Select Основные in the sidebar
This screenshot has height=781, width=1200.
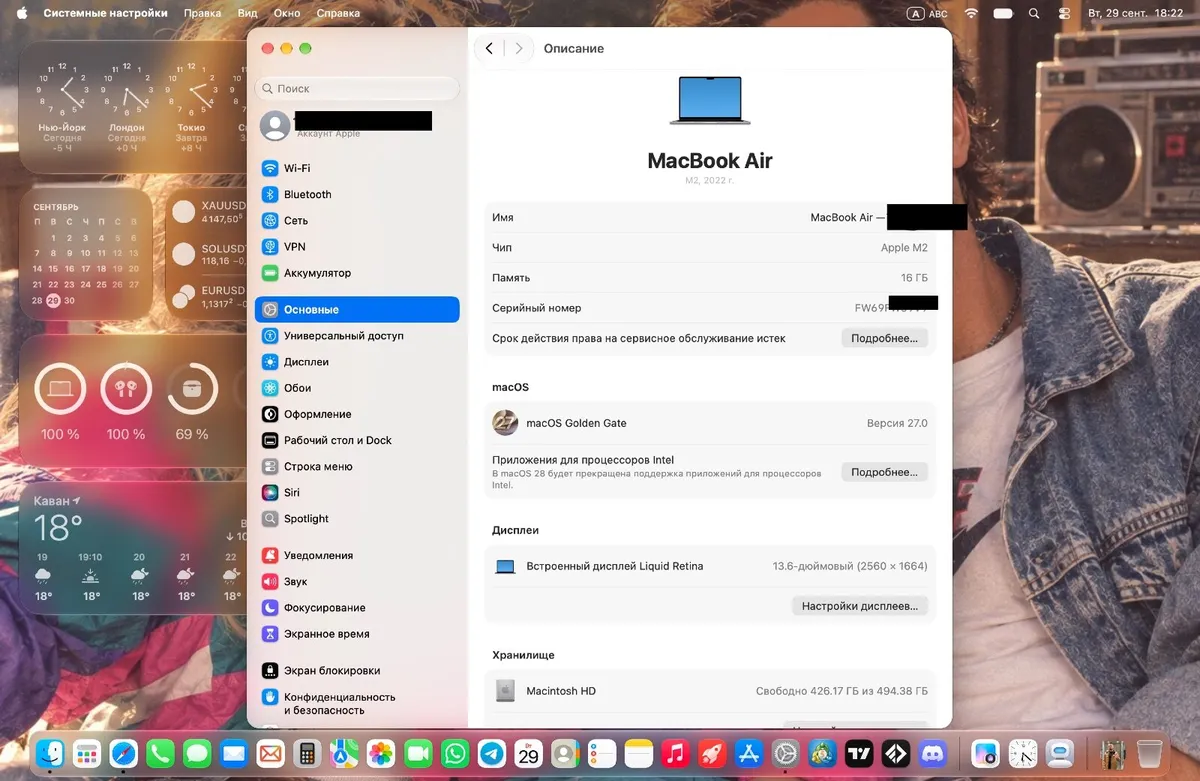[357, 309]
